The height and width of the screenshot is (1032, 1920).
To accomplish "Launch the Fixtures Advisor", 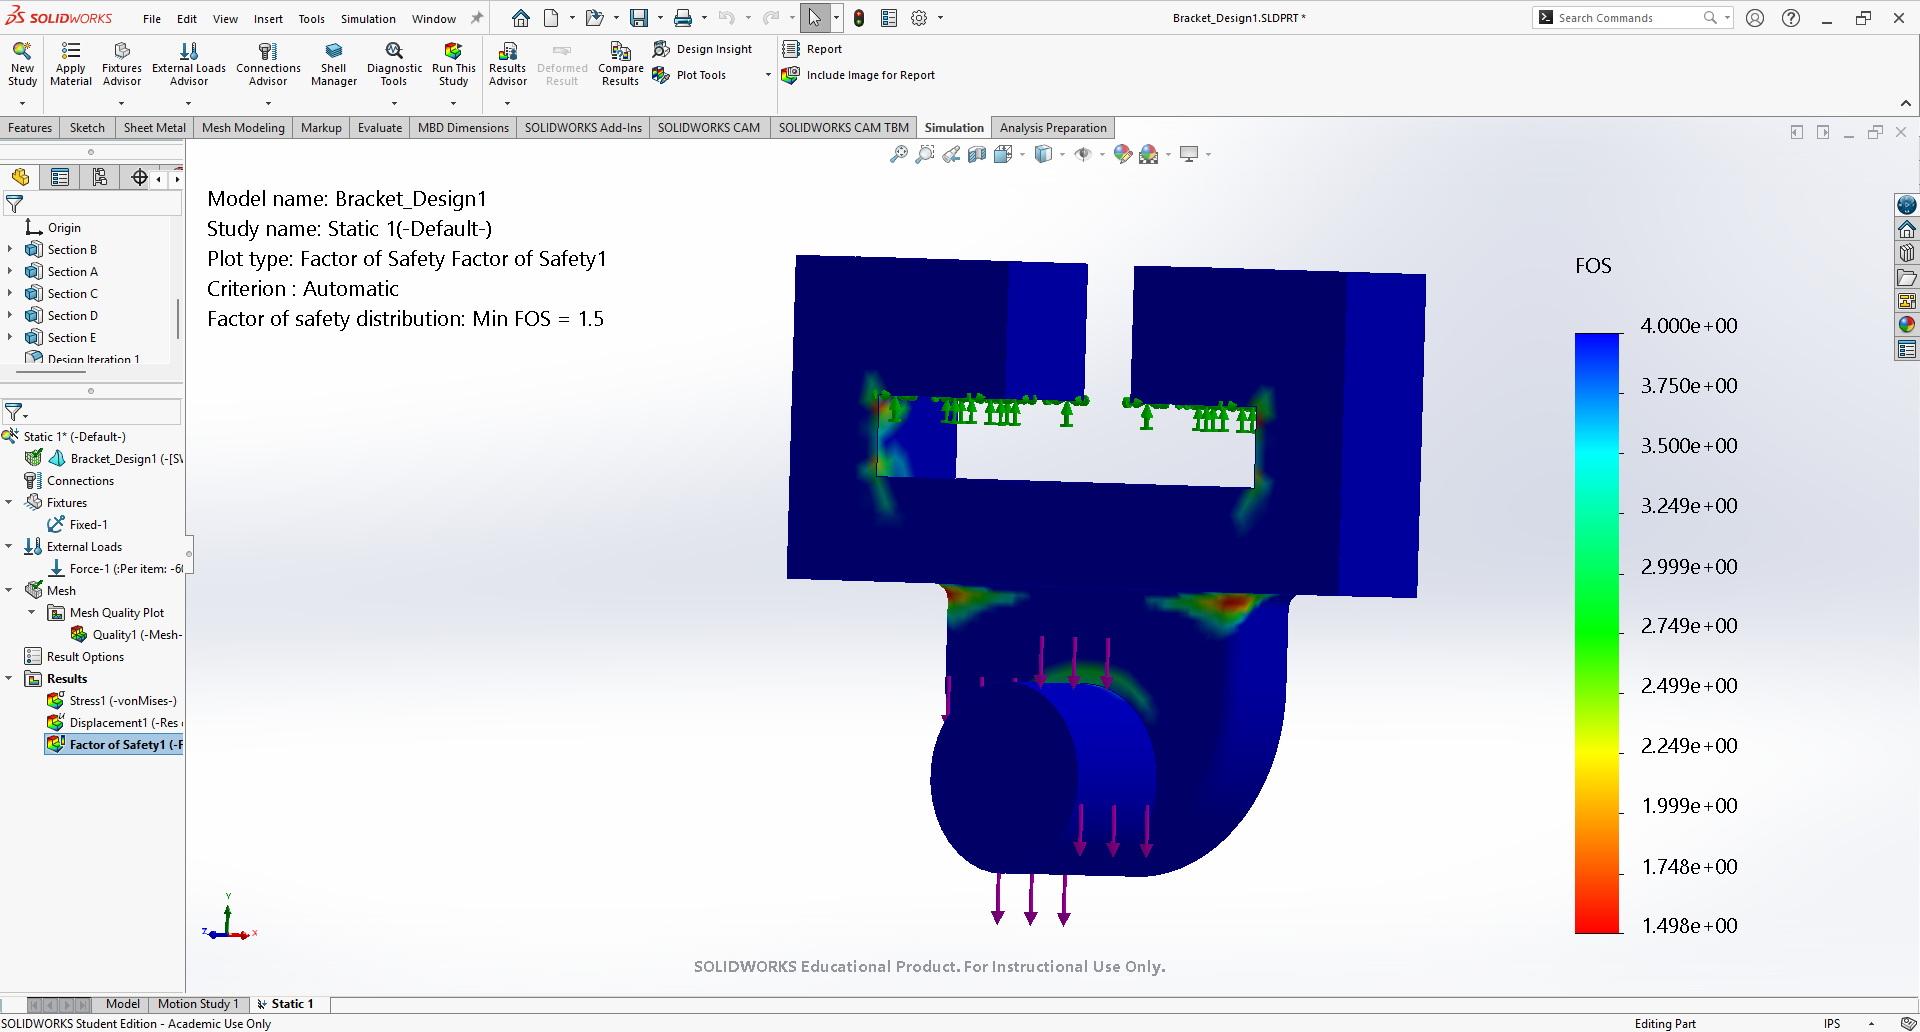I will [x=122, y=64].
